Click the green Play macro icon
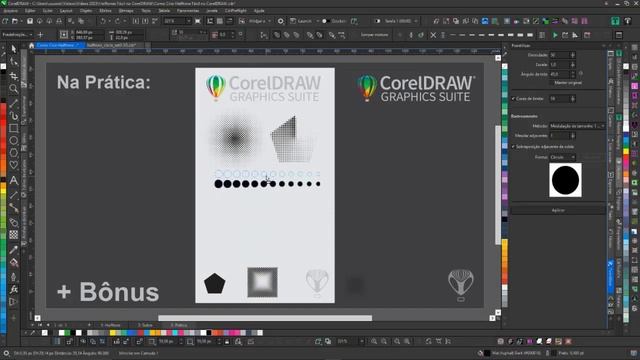 (555, 35)
